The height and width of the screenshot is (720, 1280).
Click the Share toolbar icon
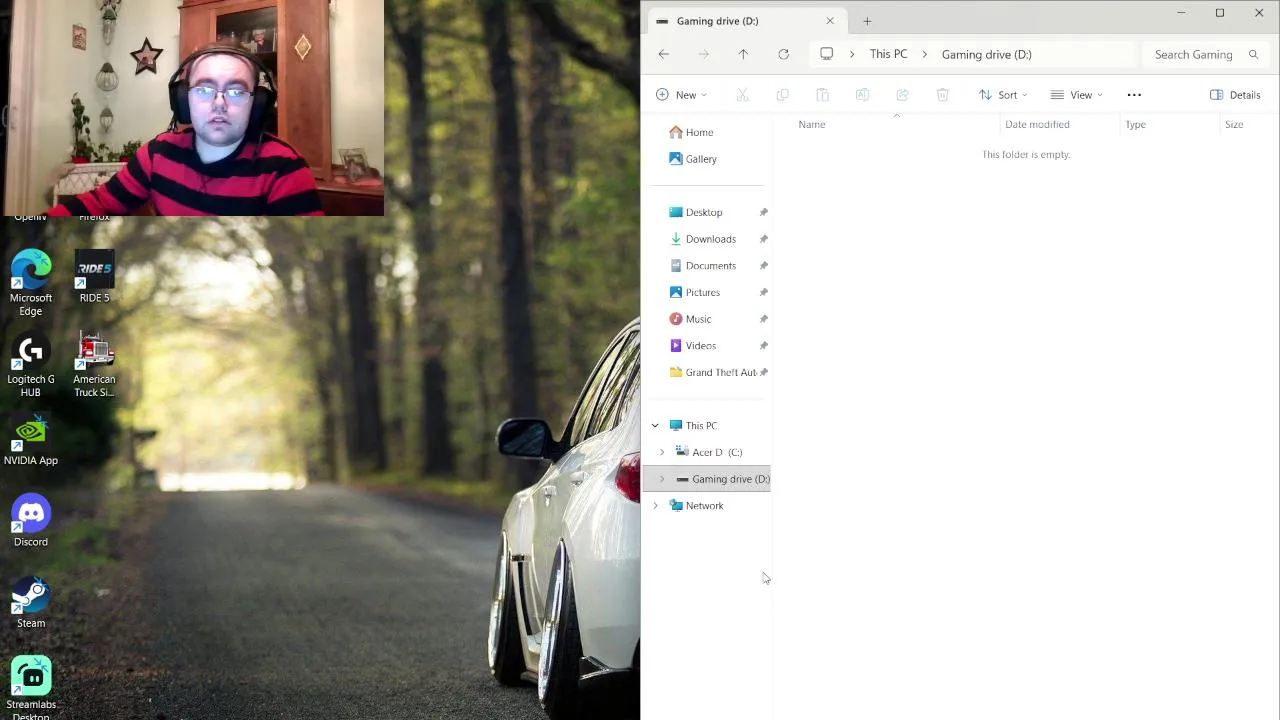(902, 95)
